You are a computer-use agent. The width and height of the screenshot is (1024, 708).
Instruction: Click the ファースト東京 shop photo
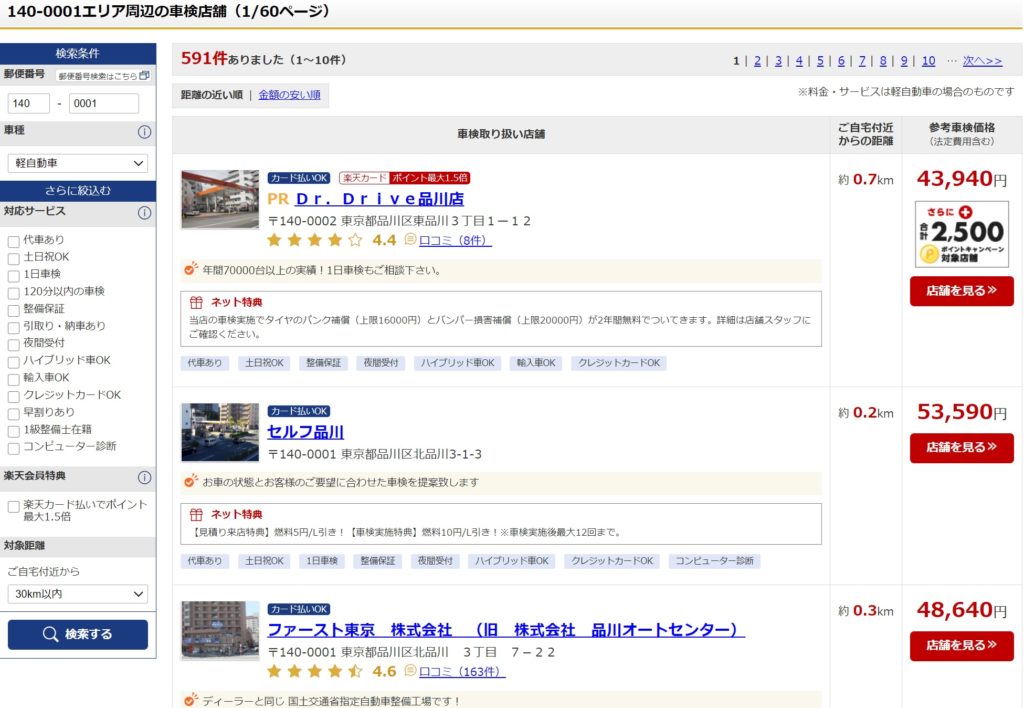pyautogui.click(x=220, y=630)
